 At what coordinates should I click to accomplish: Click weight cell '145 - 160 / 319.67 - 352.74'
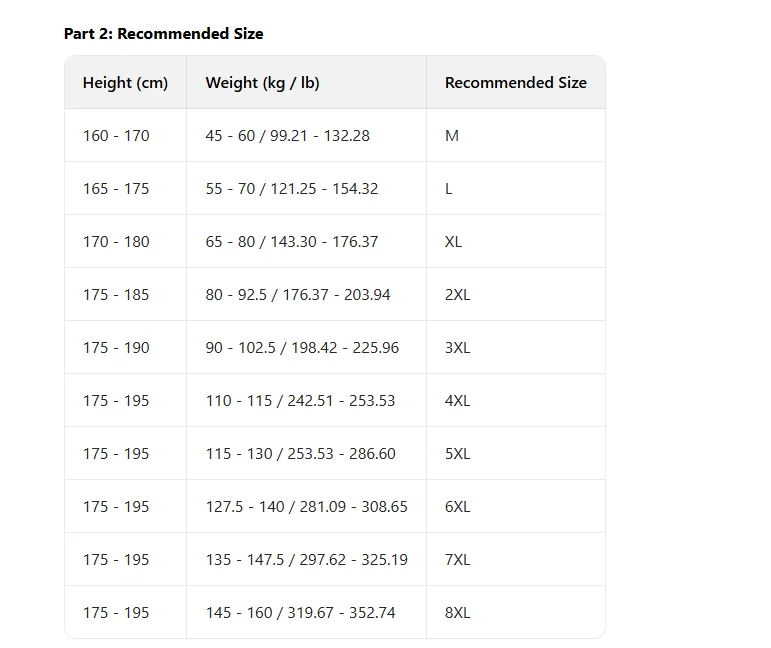[300, 613]
